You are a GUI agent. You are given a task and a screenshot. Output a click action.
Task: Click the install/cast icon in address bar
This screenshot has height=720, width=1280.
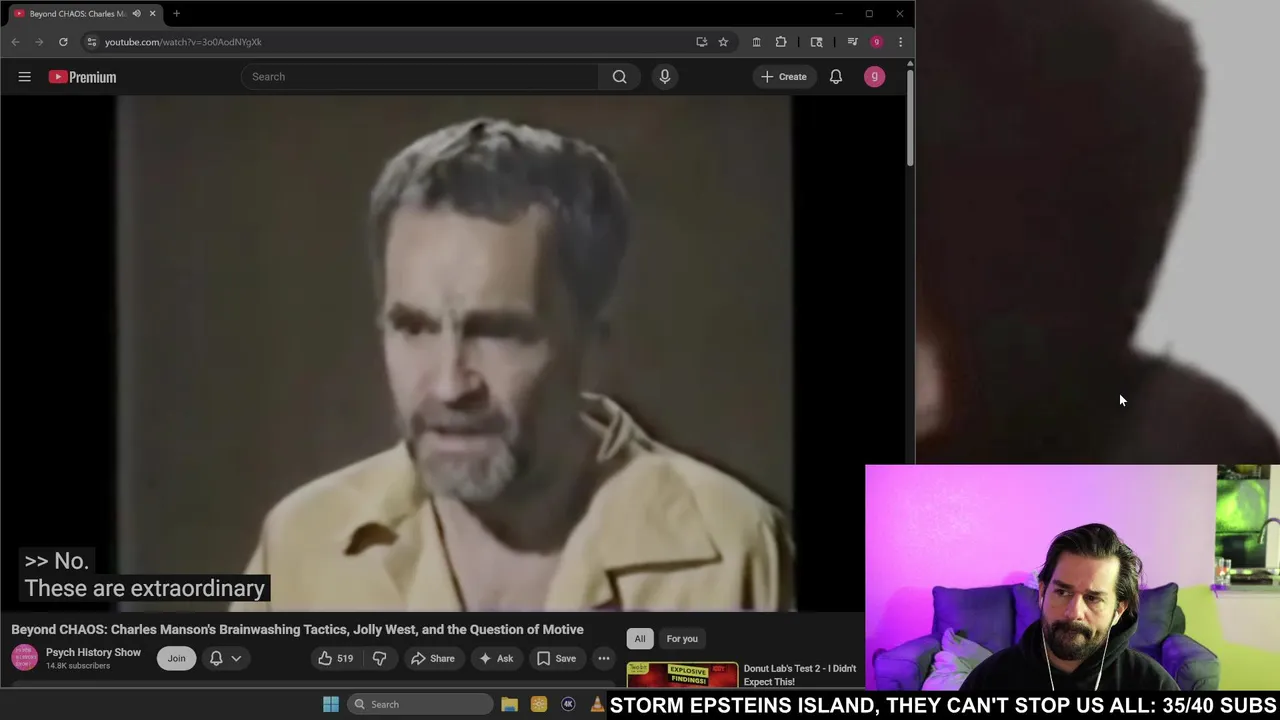(701, 42)
